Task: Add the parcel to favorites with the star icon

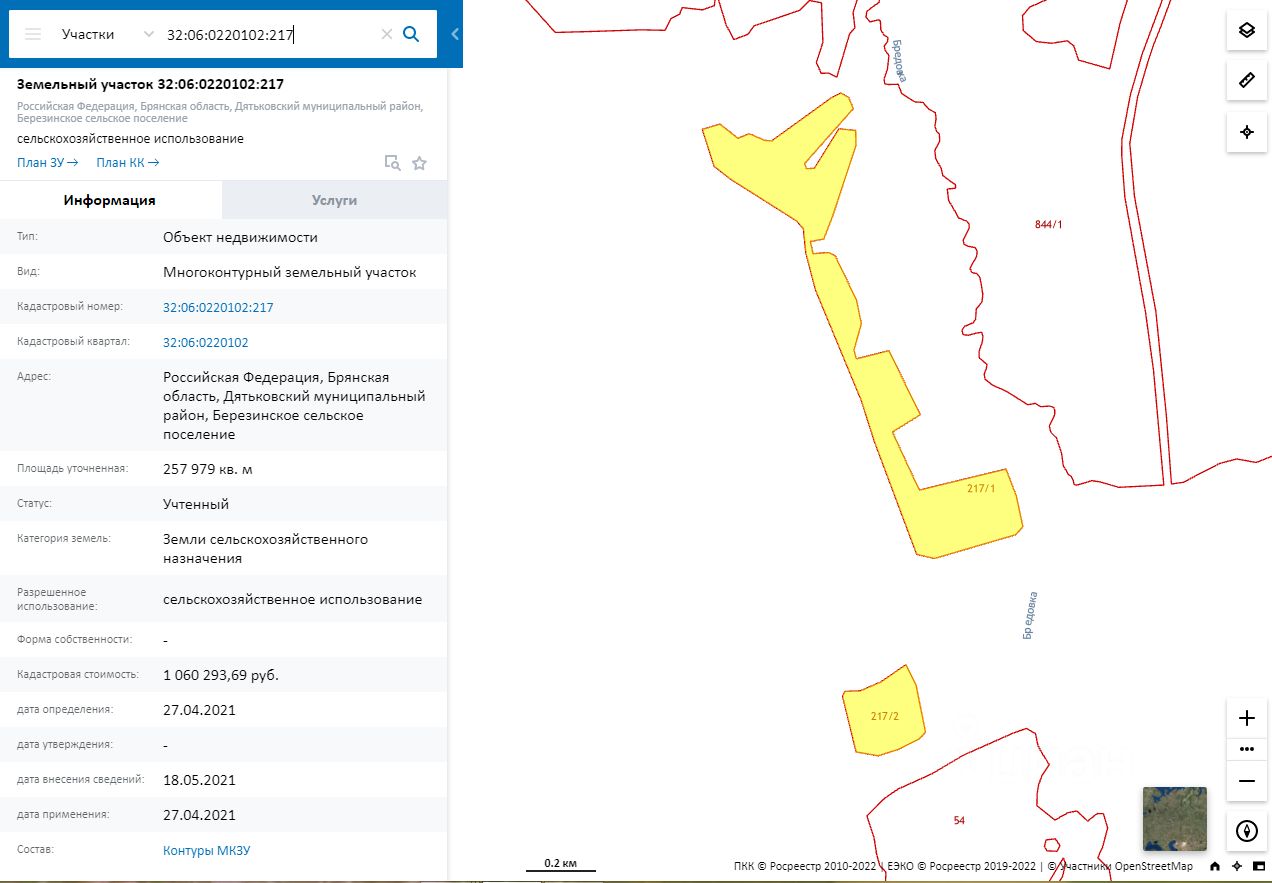Action: pos(419,163)
